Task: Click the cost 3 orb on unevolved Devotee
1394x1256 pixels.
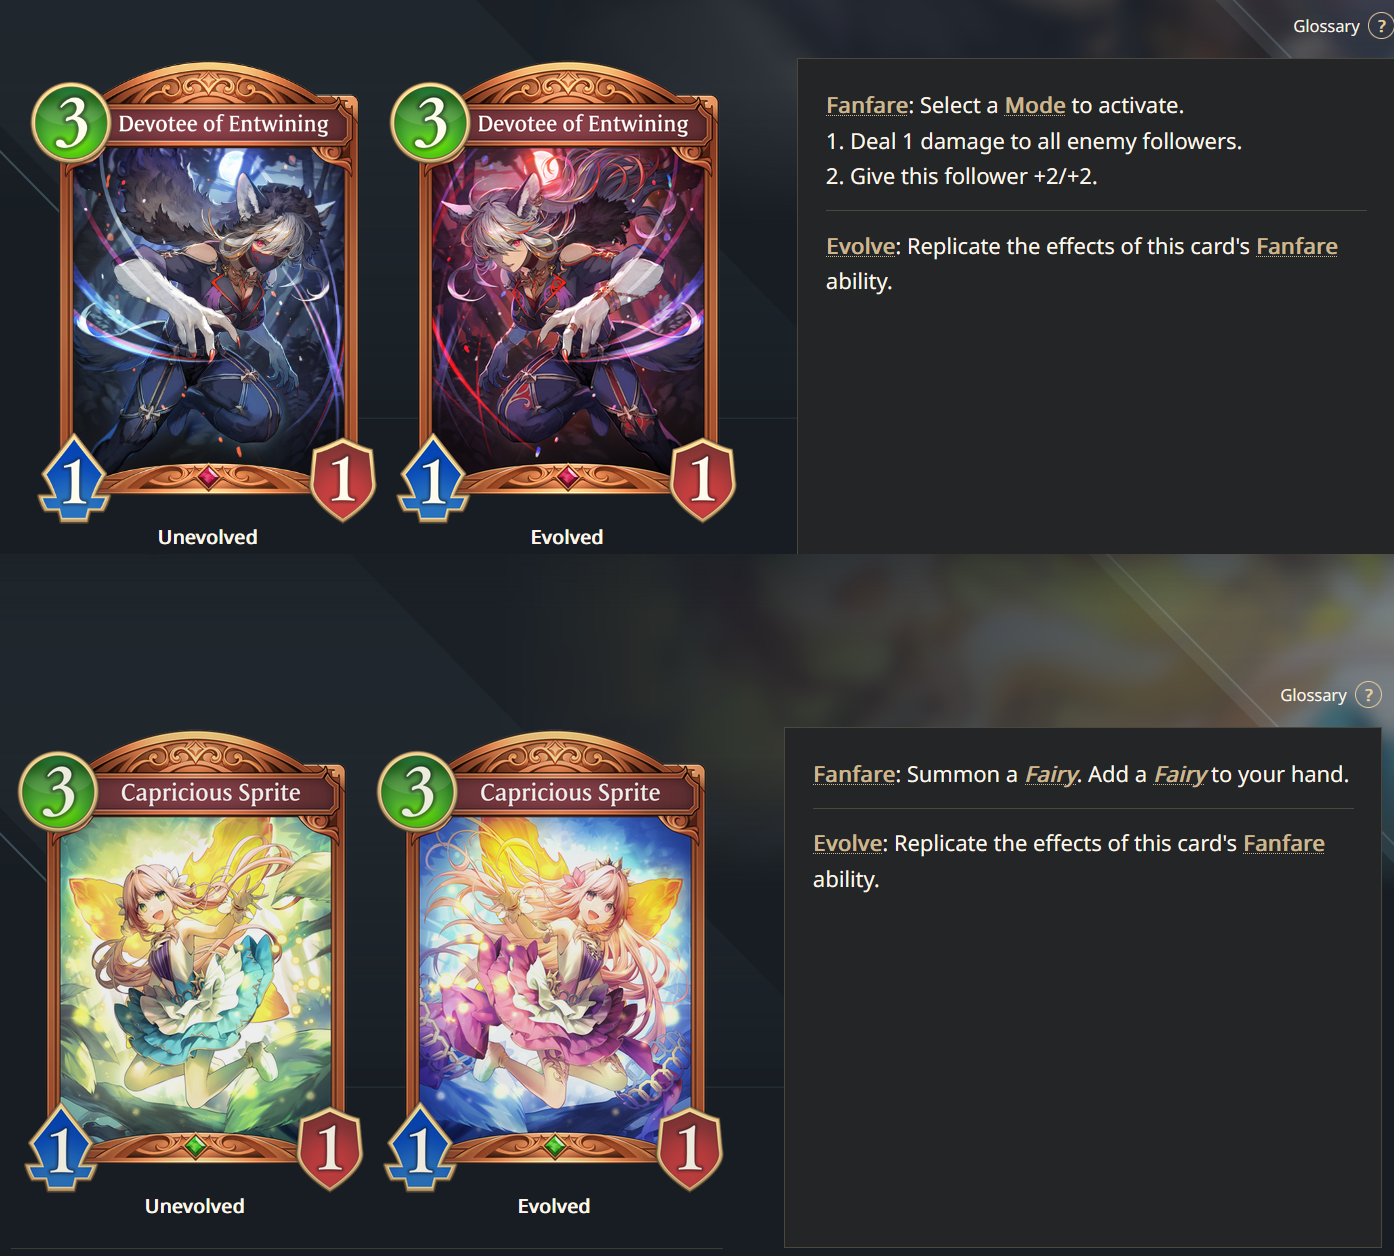Action: (71, 123)
